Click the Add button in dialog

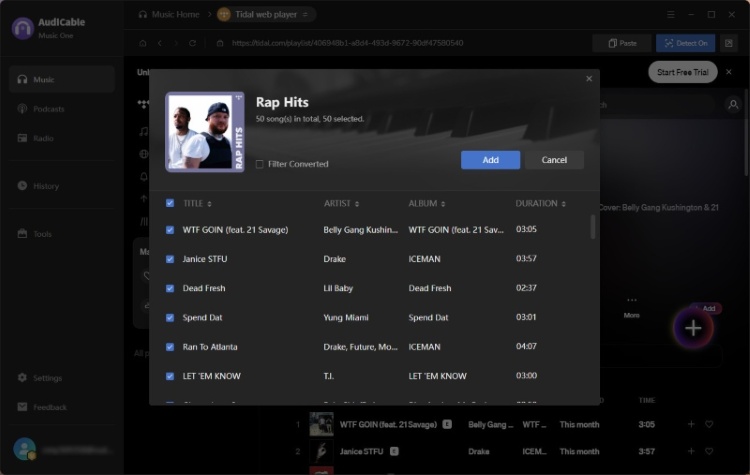[x=490, y=160]
